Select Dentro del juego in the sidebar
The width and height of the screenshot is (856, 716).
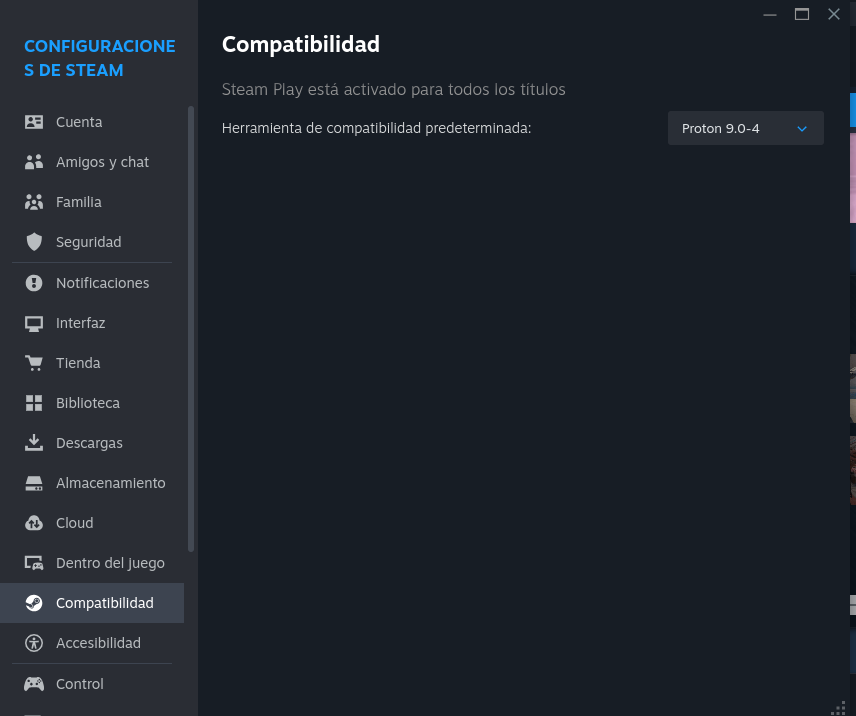coord(110,563)
